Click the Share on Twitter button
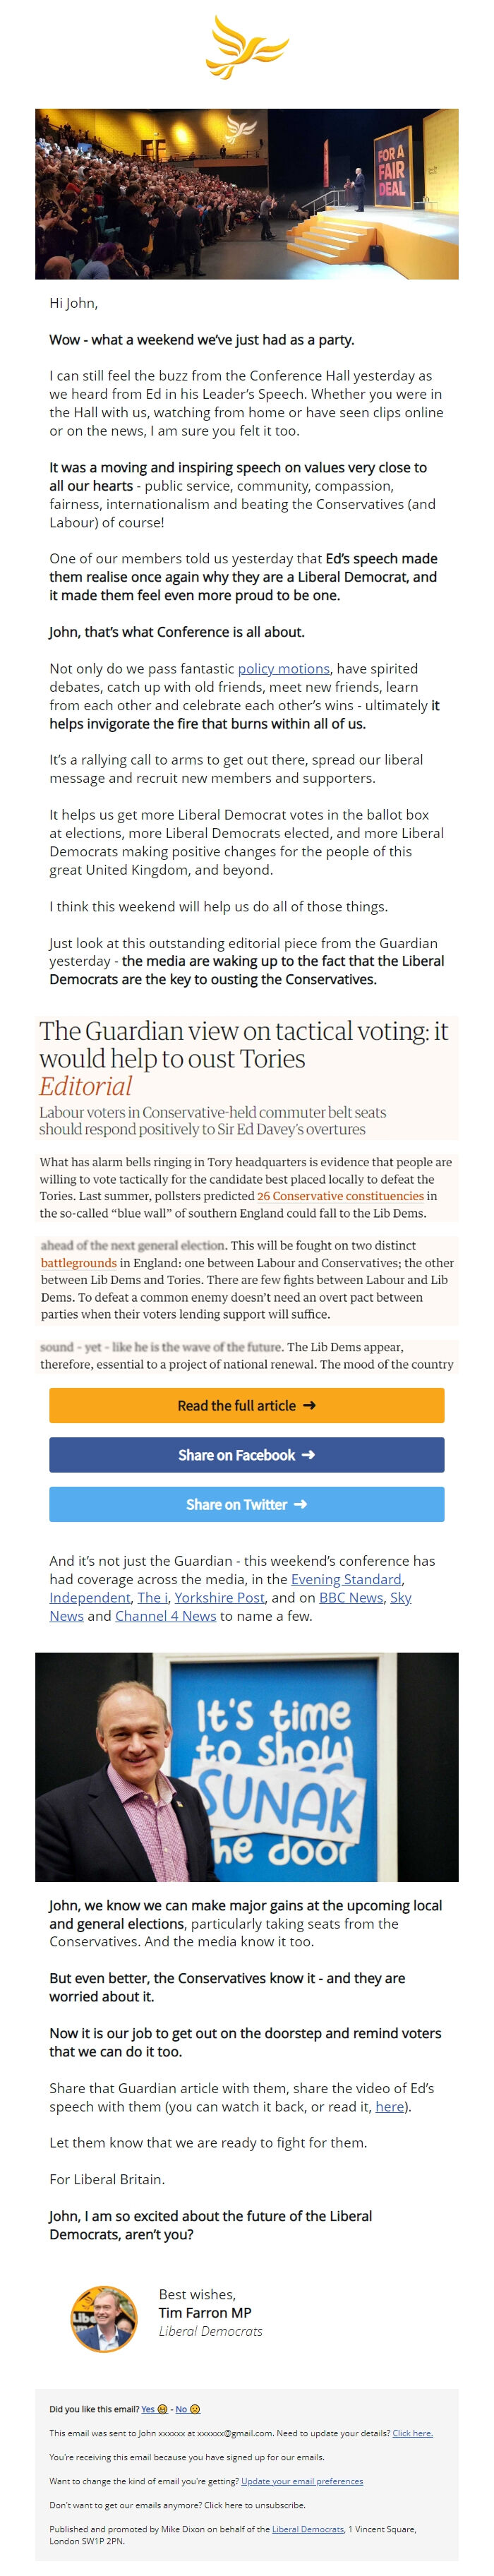This screenshot has width=494, height=2576. pyautogui.click(x=247, y=1503)
